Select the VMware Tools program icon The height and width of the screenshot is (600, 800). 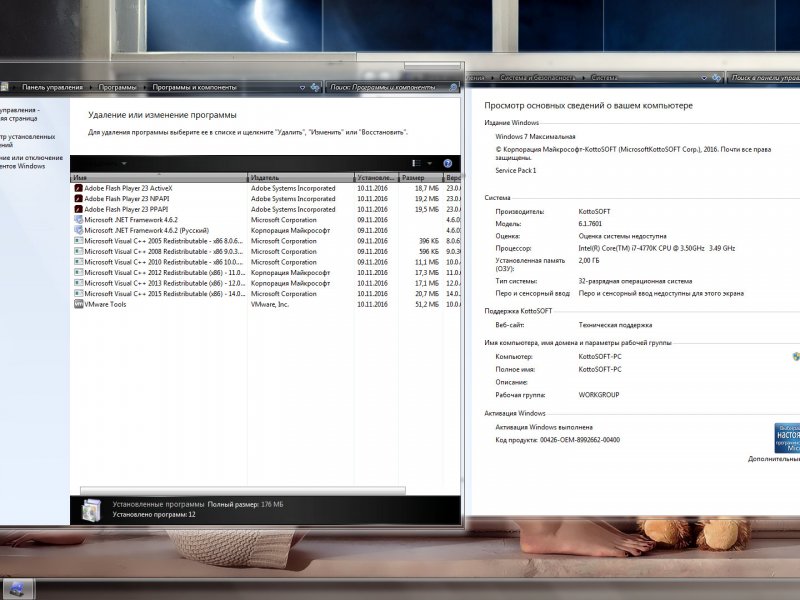click(x=79, y=304)
